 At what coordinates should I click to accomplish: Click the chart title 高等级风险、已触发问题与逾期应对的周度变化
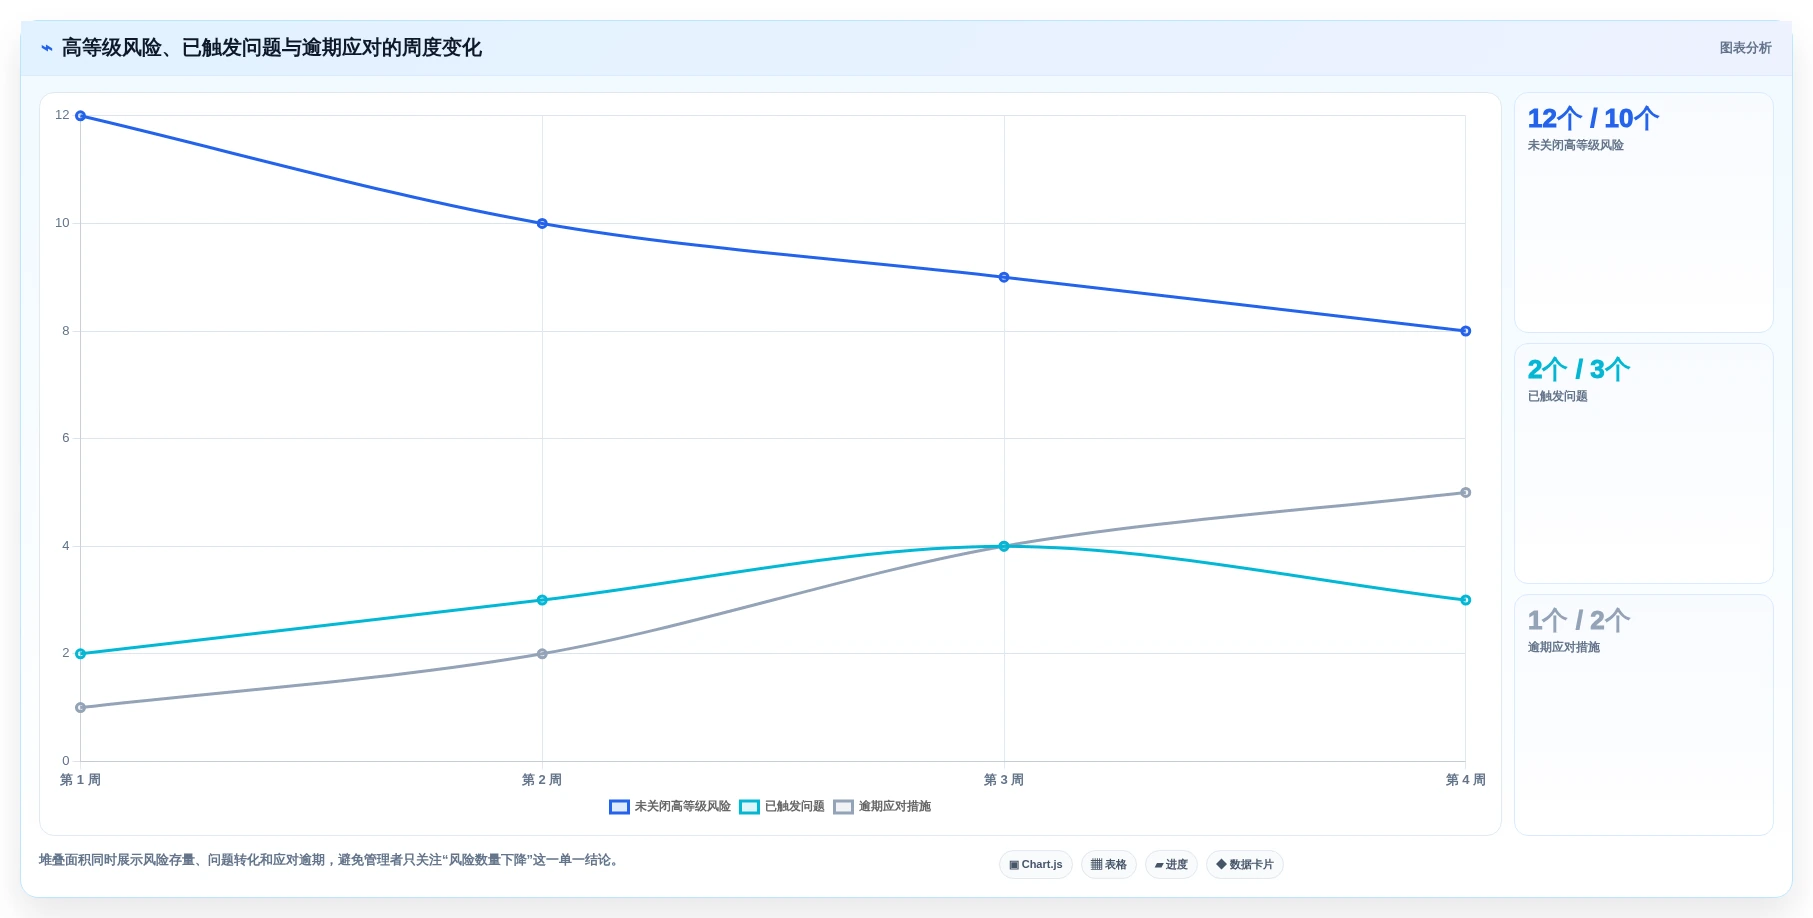pos(272,48)
